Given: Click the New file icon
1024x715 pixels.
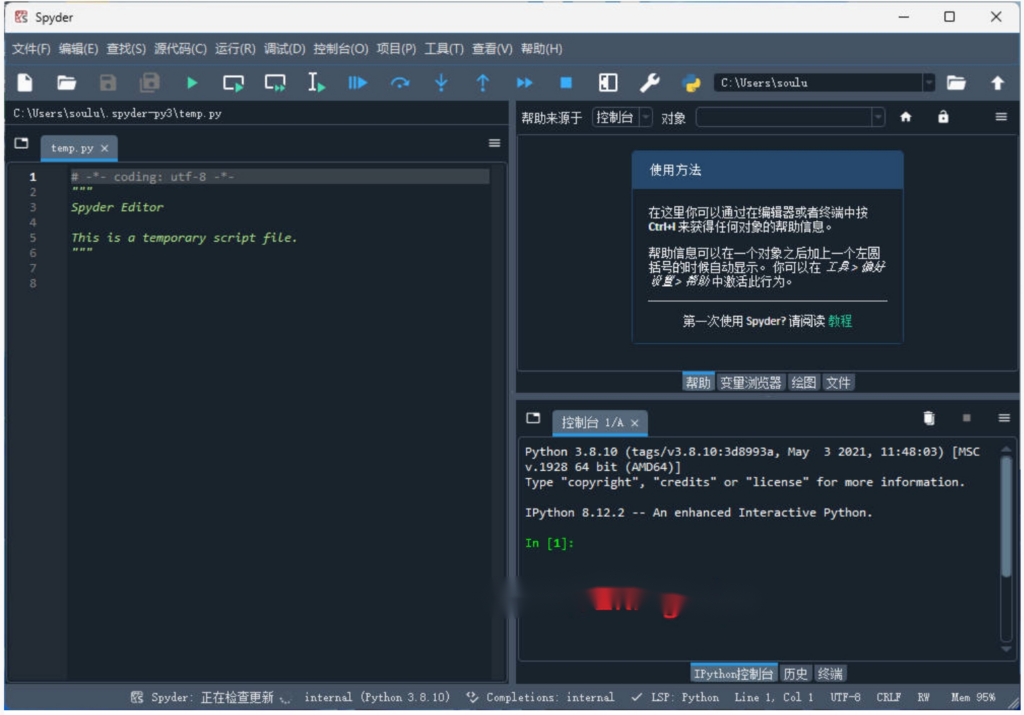Looking at the screenshot, I should (25, 83).
